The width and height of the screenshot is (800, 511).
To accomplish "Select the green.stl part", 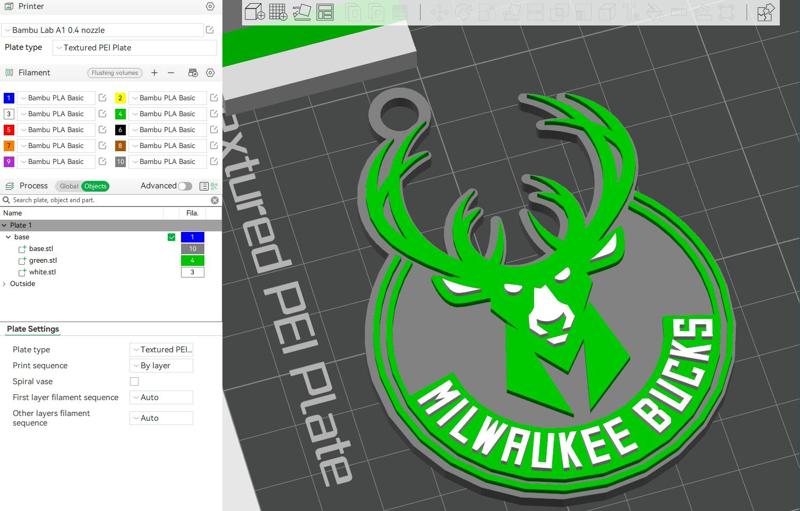I will click(43, 261).
